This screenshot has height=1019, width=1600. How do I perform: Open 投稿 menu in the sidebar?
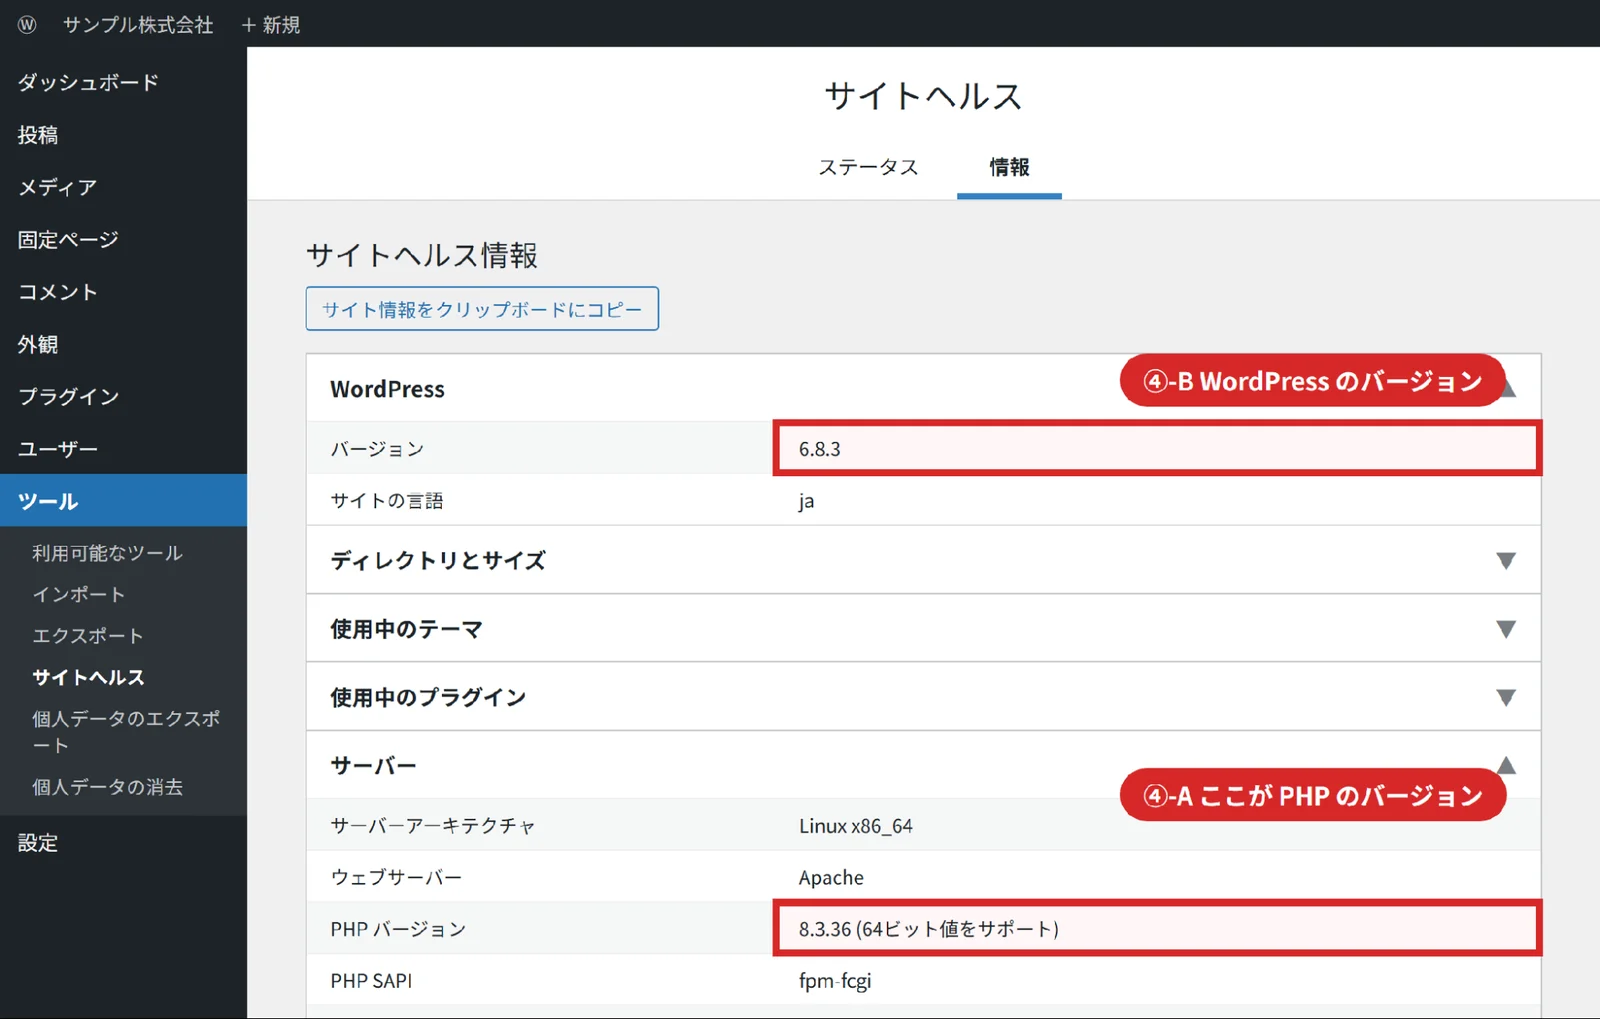pos(38,135)
